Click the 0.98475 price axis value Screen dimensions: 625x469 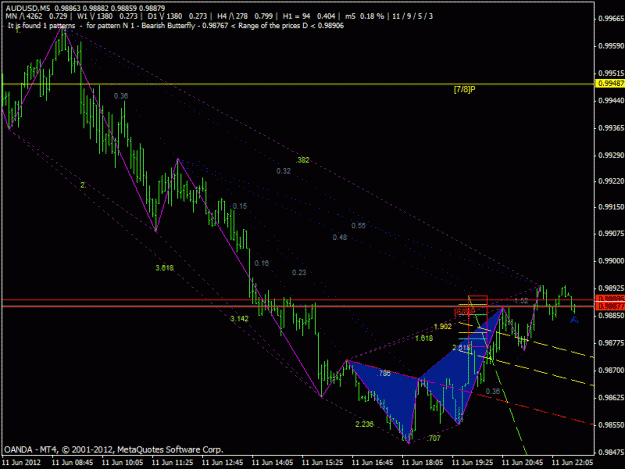[611, 452]
